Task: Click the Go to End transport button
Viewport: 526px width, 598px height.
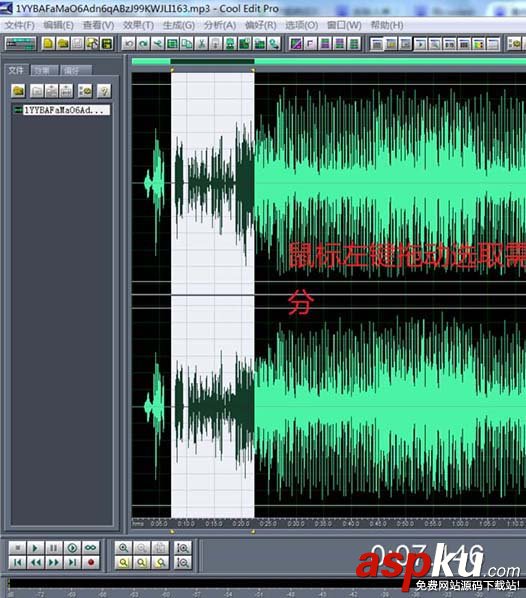Action: pyautogui.click(x=72, y=562)
